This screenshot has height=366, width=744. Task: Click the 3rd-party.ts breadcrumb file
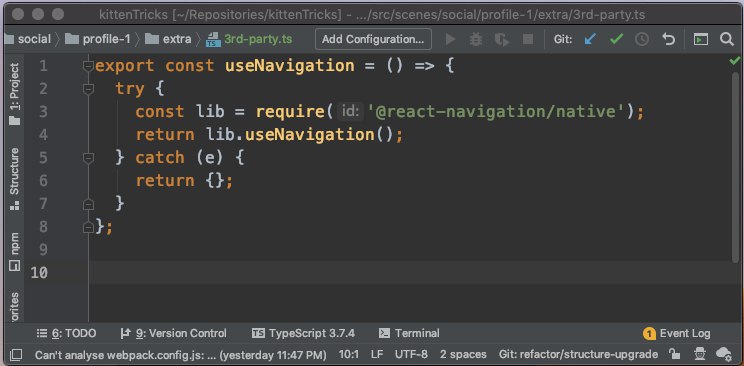point(250,39)
